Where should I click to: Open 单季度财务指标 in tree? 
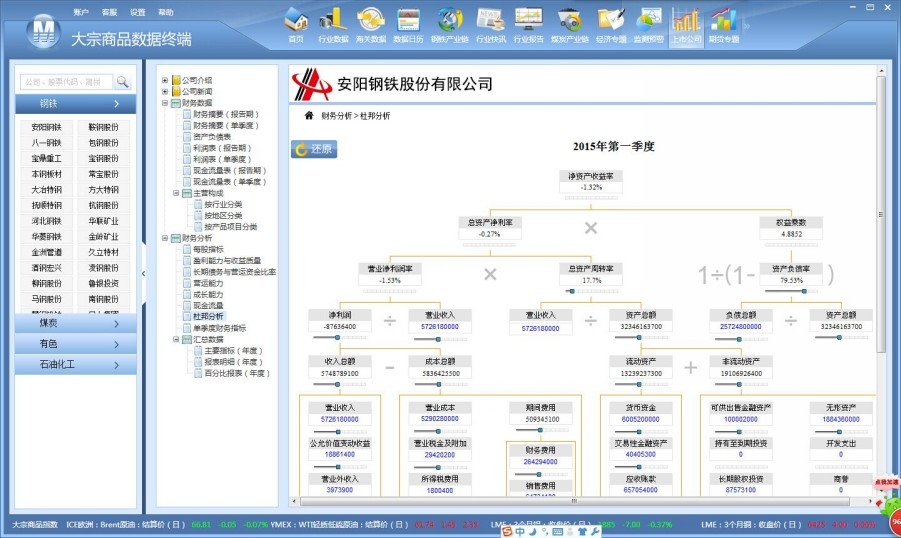(x=220, y=328)
